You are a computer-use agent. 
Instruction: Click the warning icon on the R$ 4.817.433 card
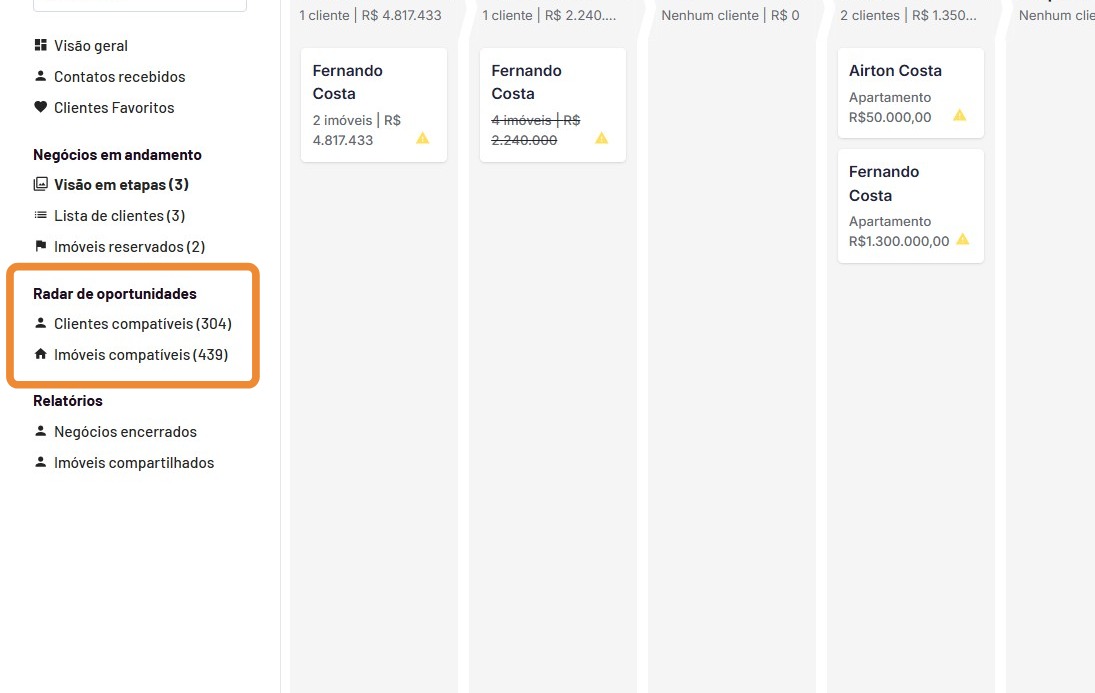pyautogui.click(x=422, y=138)
